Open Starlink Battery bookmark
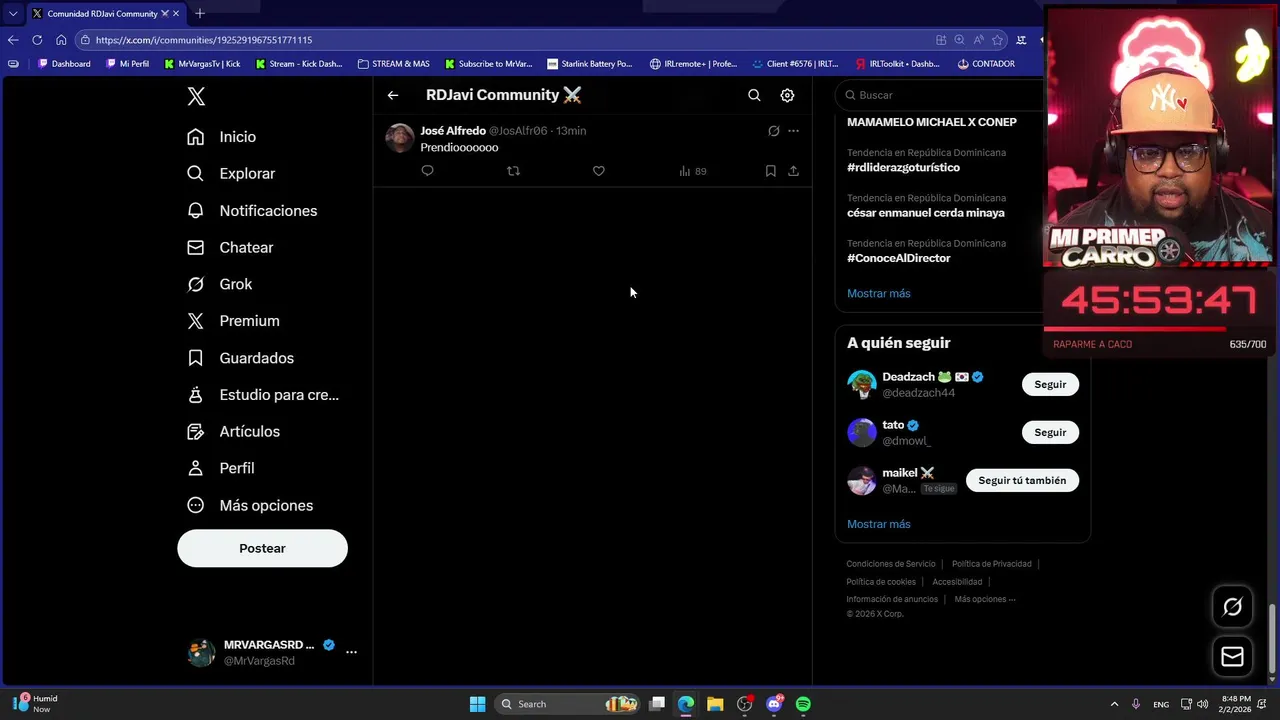The width and height of the screenshot is (1280, 720). (590, 64)
